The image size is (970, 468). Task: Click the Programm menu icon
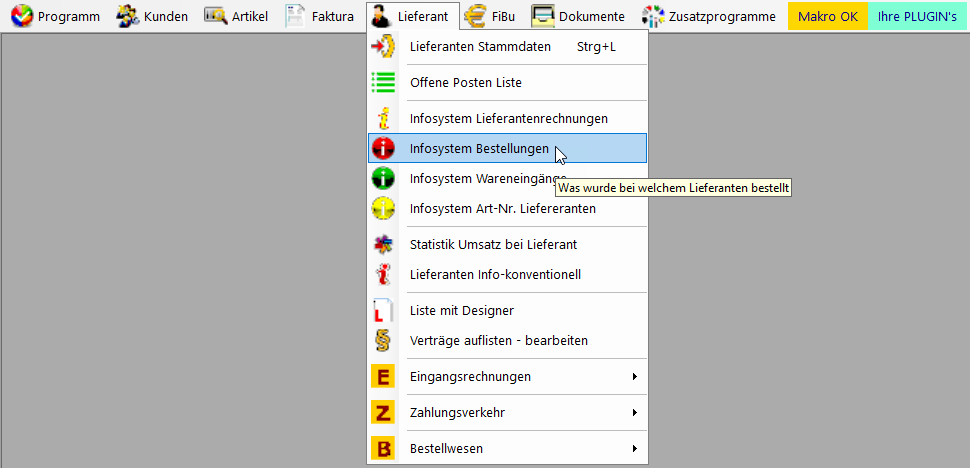coord(22,17)
